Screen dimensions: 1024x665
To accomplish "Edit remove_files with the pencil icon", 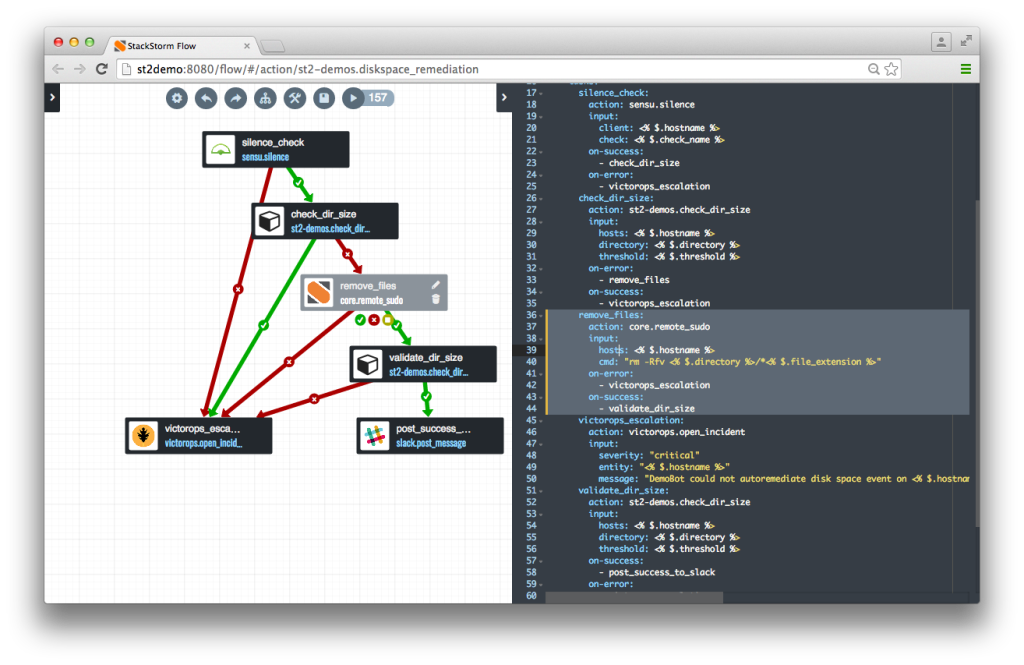I will pyautogui.click(x=437, y=286).
